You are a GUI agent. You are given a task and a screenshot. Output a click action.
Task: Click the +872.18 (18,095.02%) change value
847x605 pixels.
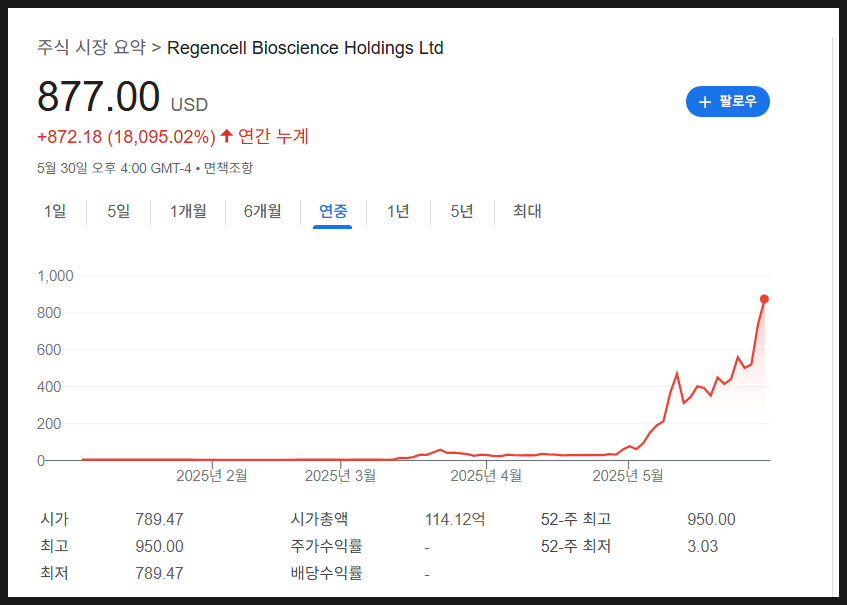click(x=126, y=137)
